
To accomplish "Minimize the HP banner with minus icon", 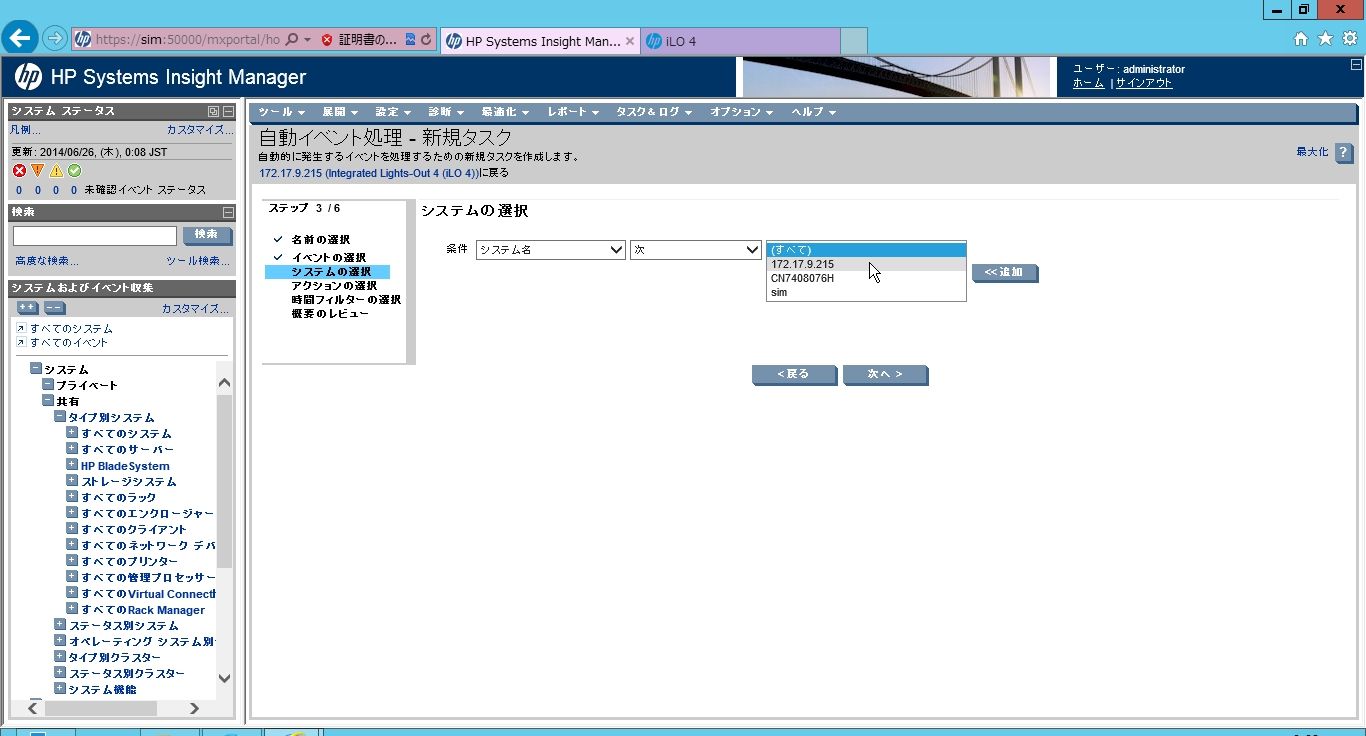I will [1355, 65].
